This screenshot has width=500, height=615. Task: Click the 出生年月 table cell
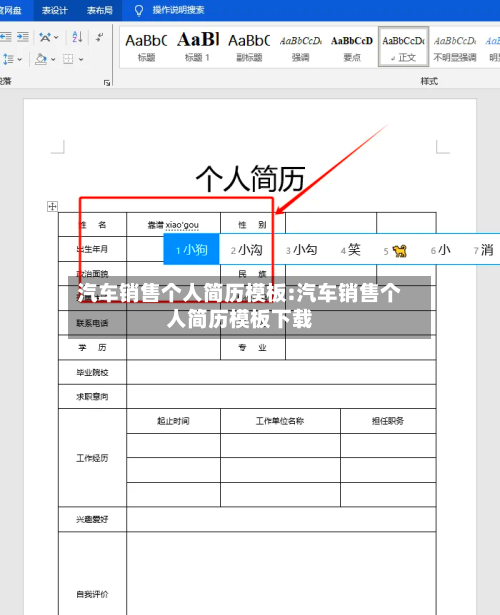tap(92, 249)
